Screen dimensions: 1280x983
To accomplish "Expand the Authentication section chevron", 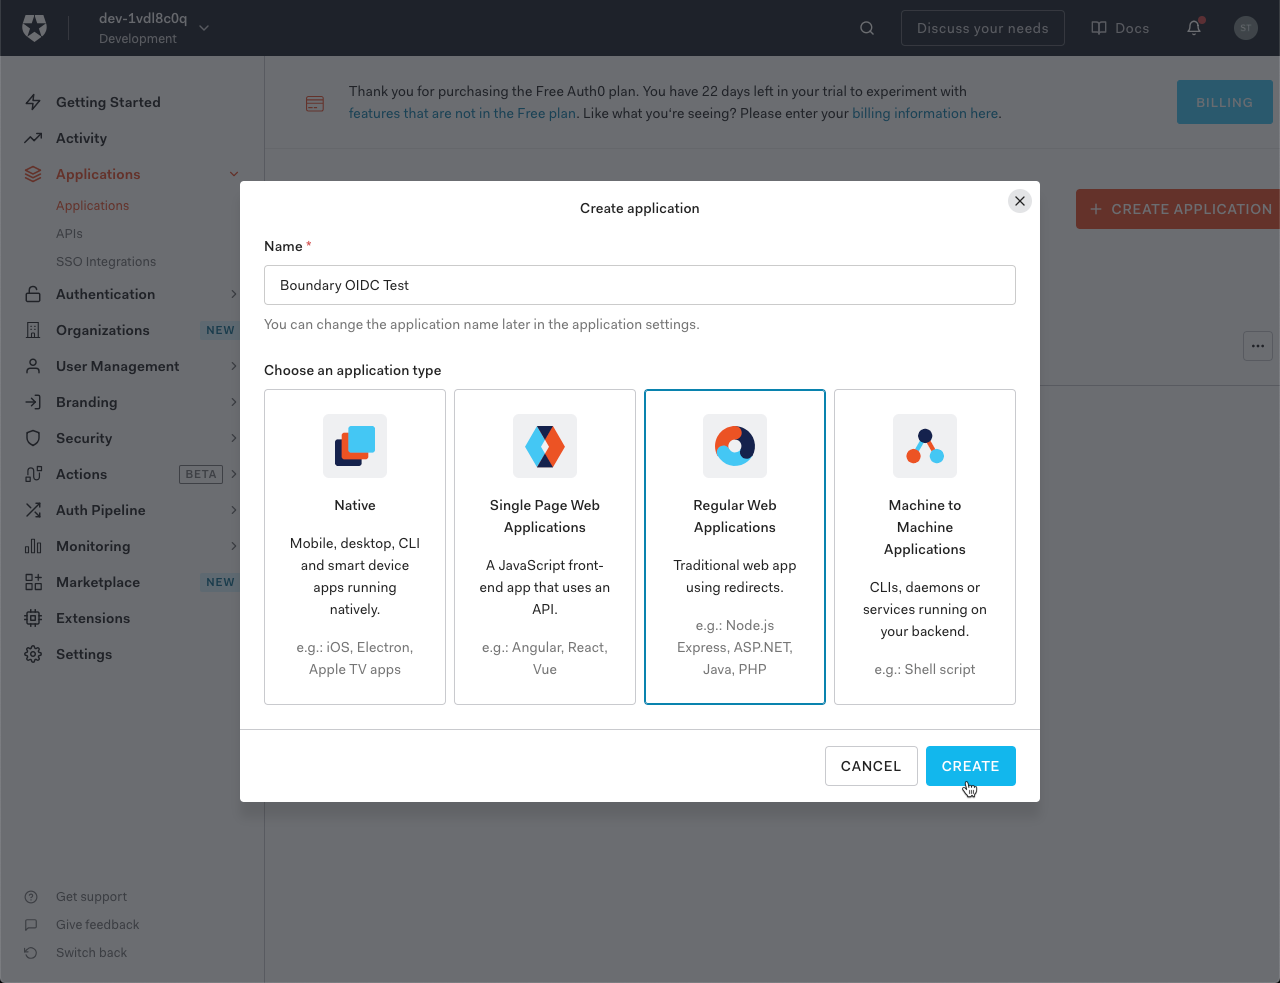I will click(234, 294).
